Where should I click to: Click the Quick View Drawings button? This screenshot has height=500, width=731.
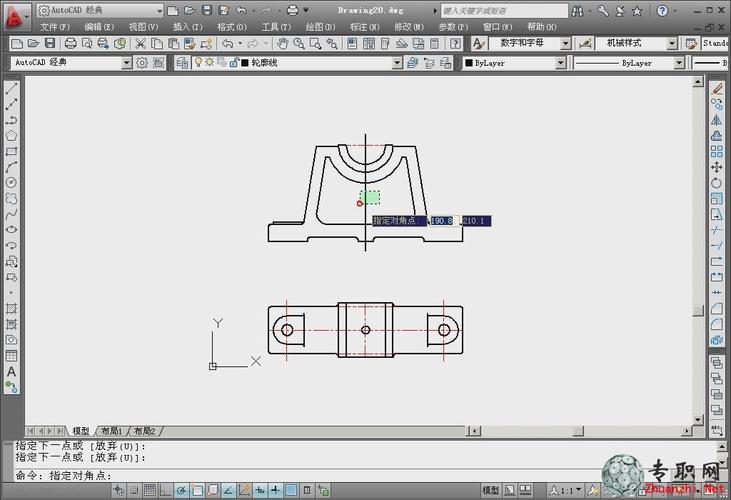point(525,490)
